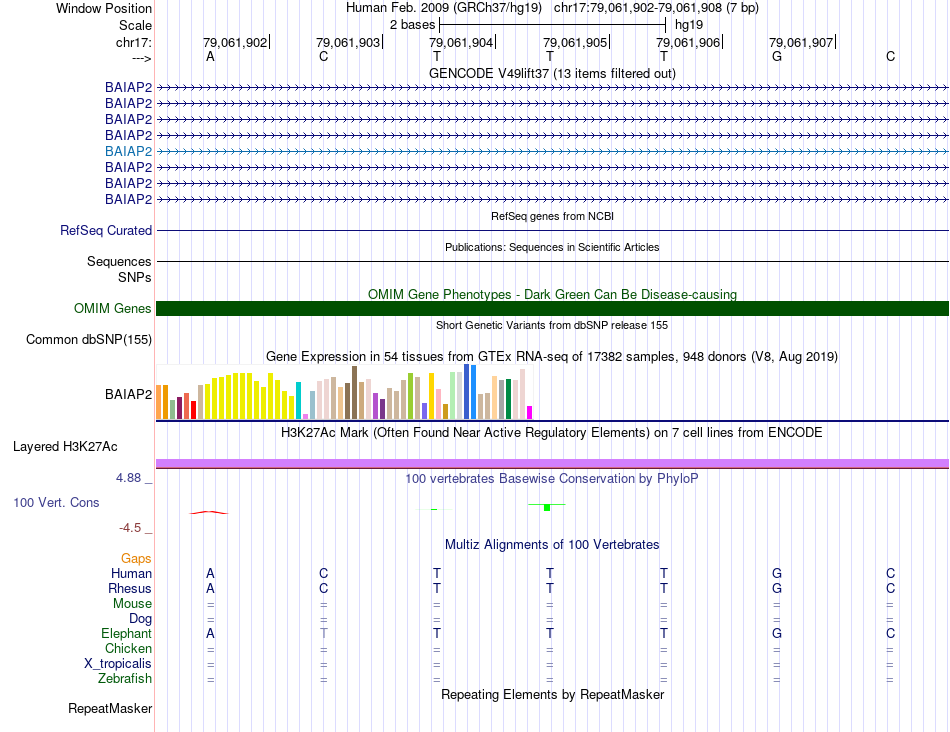Viewport: 950px width, 732px height.
Task: Click the 4.88 upper axis value
Action: pos(128,478)
